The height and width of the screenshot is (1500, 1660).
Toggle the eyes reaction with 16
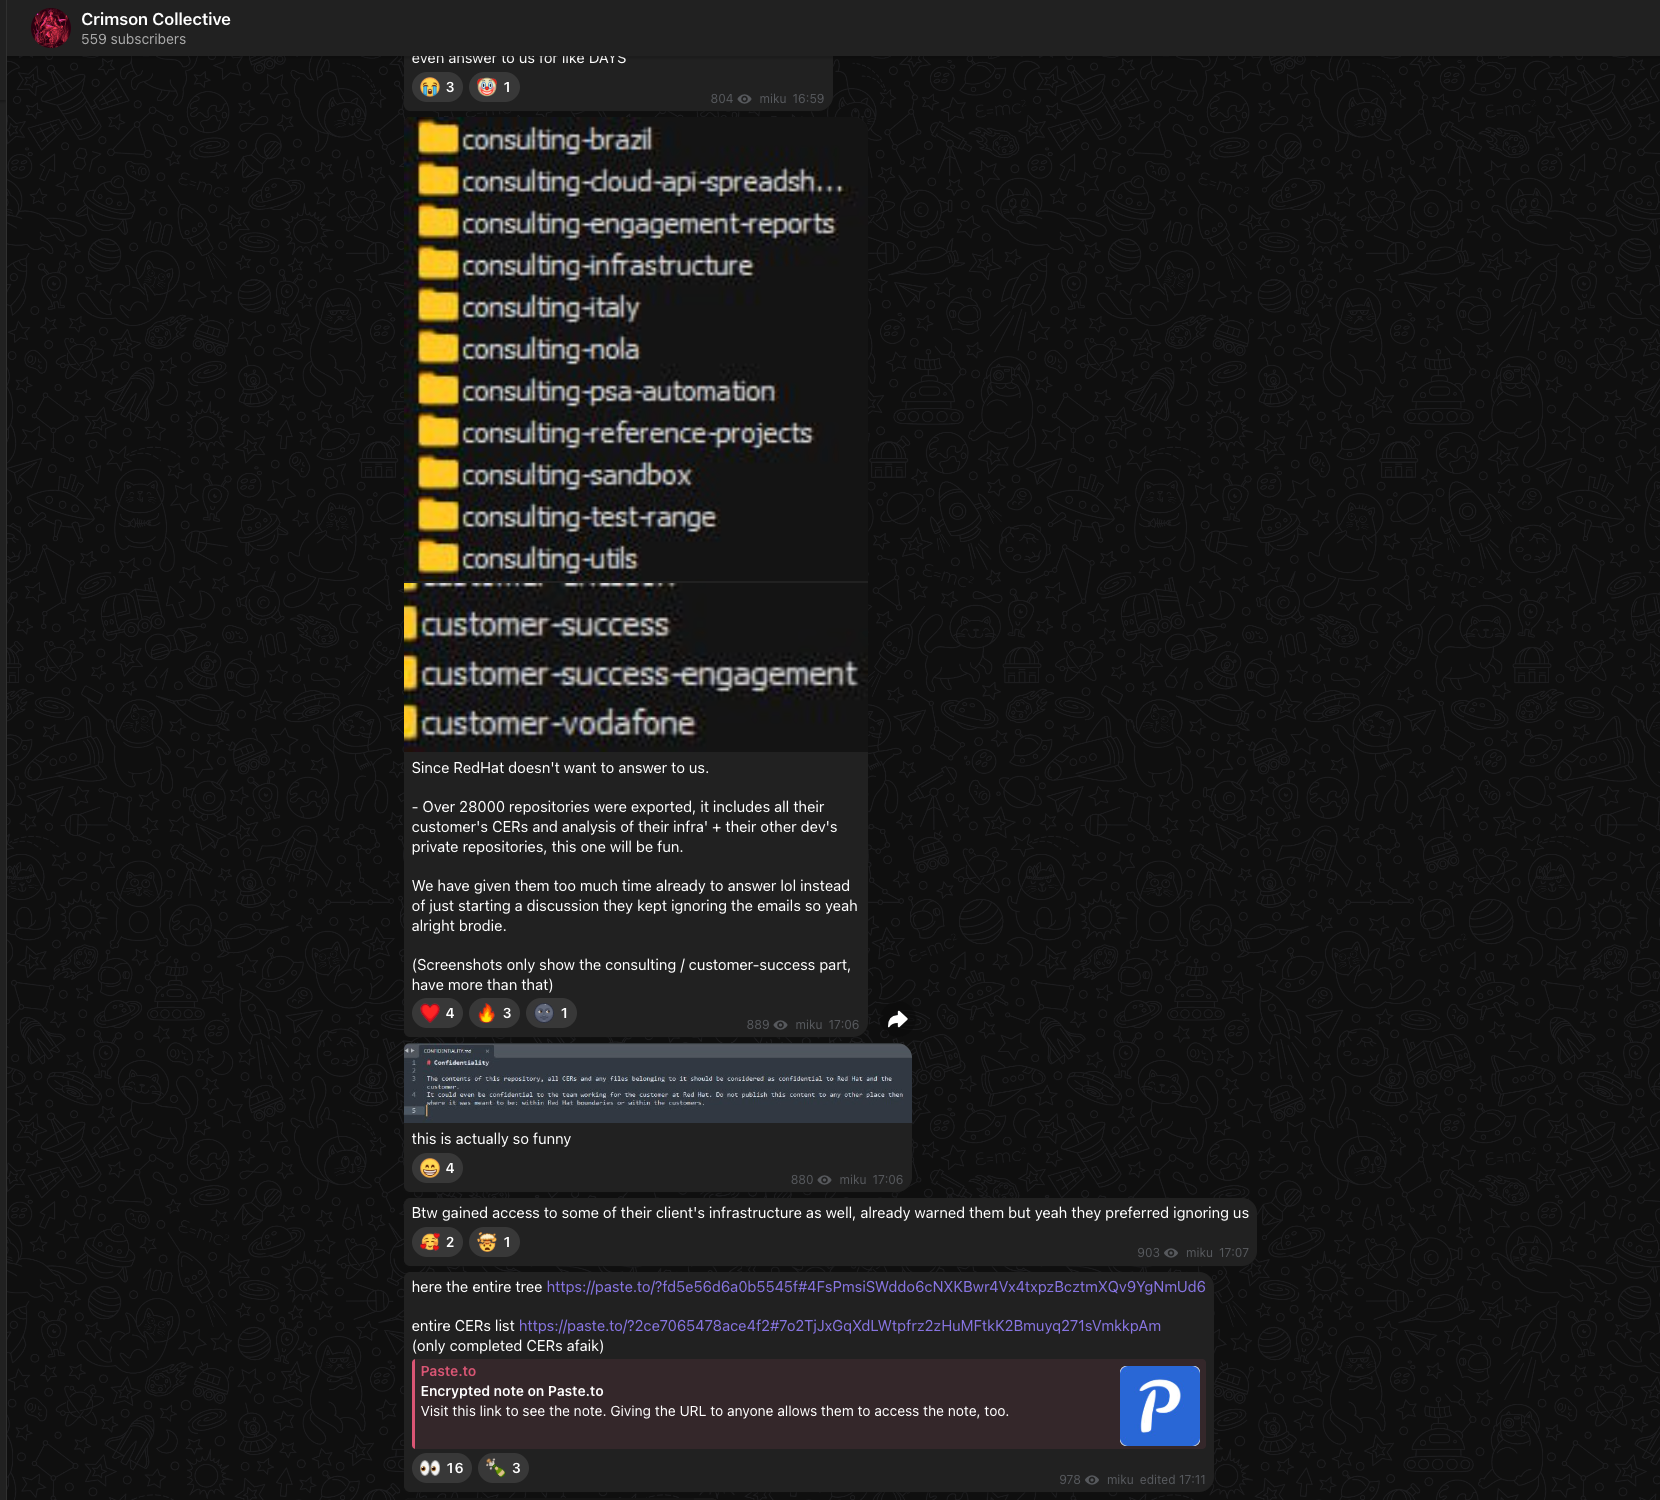pos(441,1468)
